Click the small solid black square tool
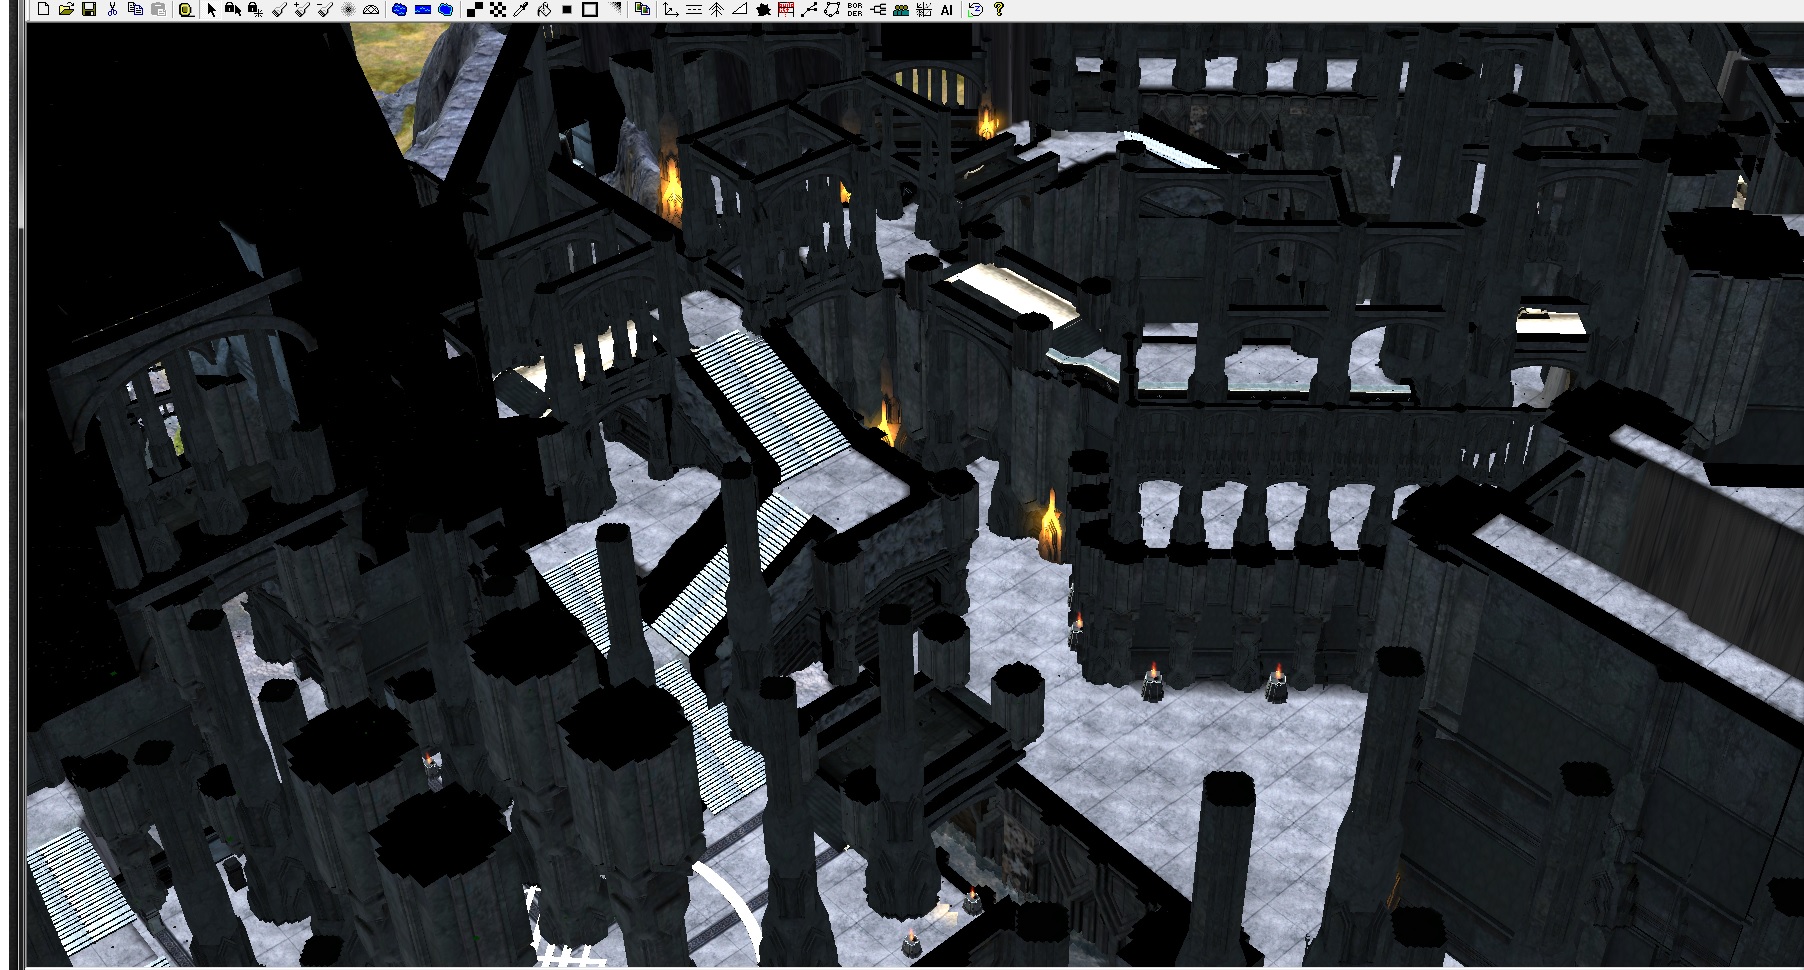The width and height of the screenshot is (1804, 970). [x=567, y=9]
